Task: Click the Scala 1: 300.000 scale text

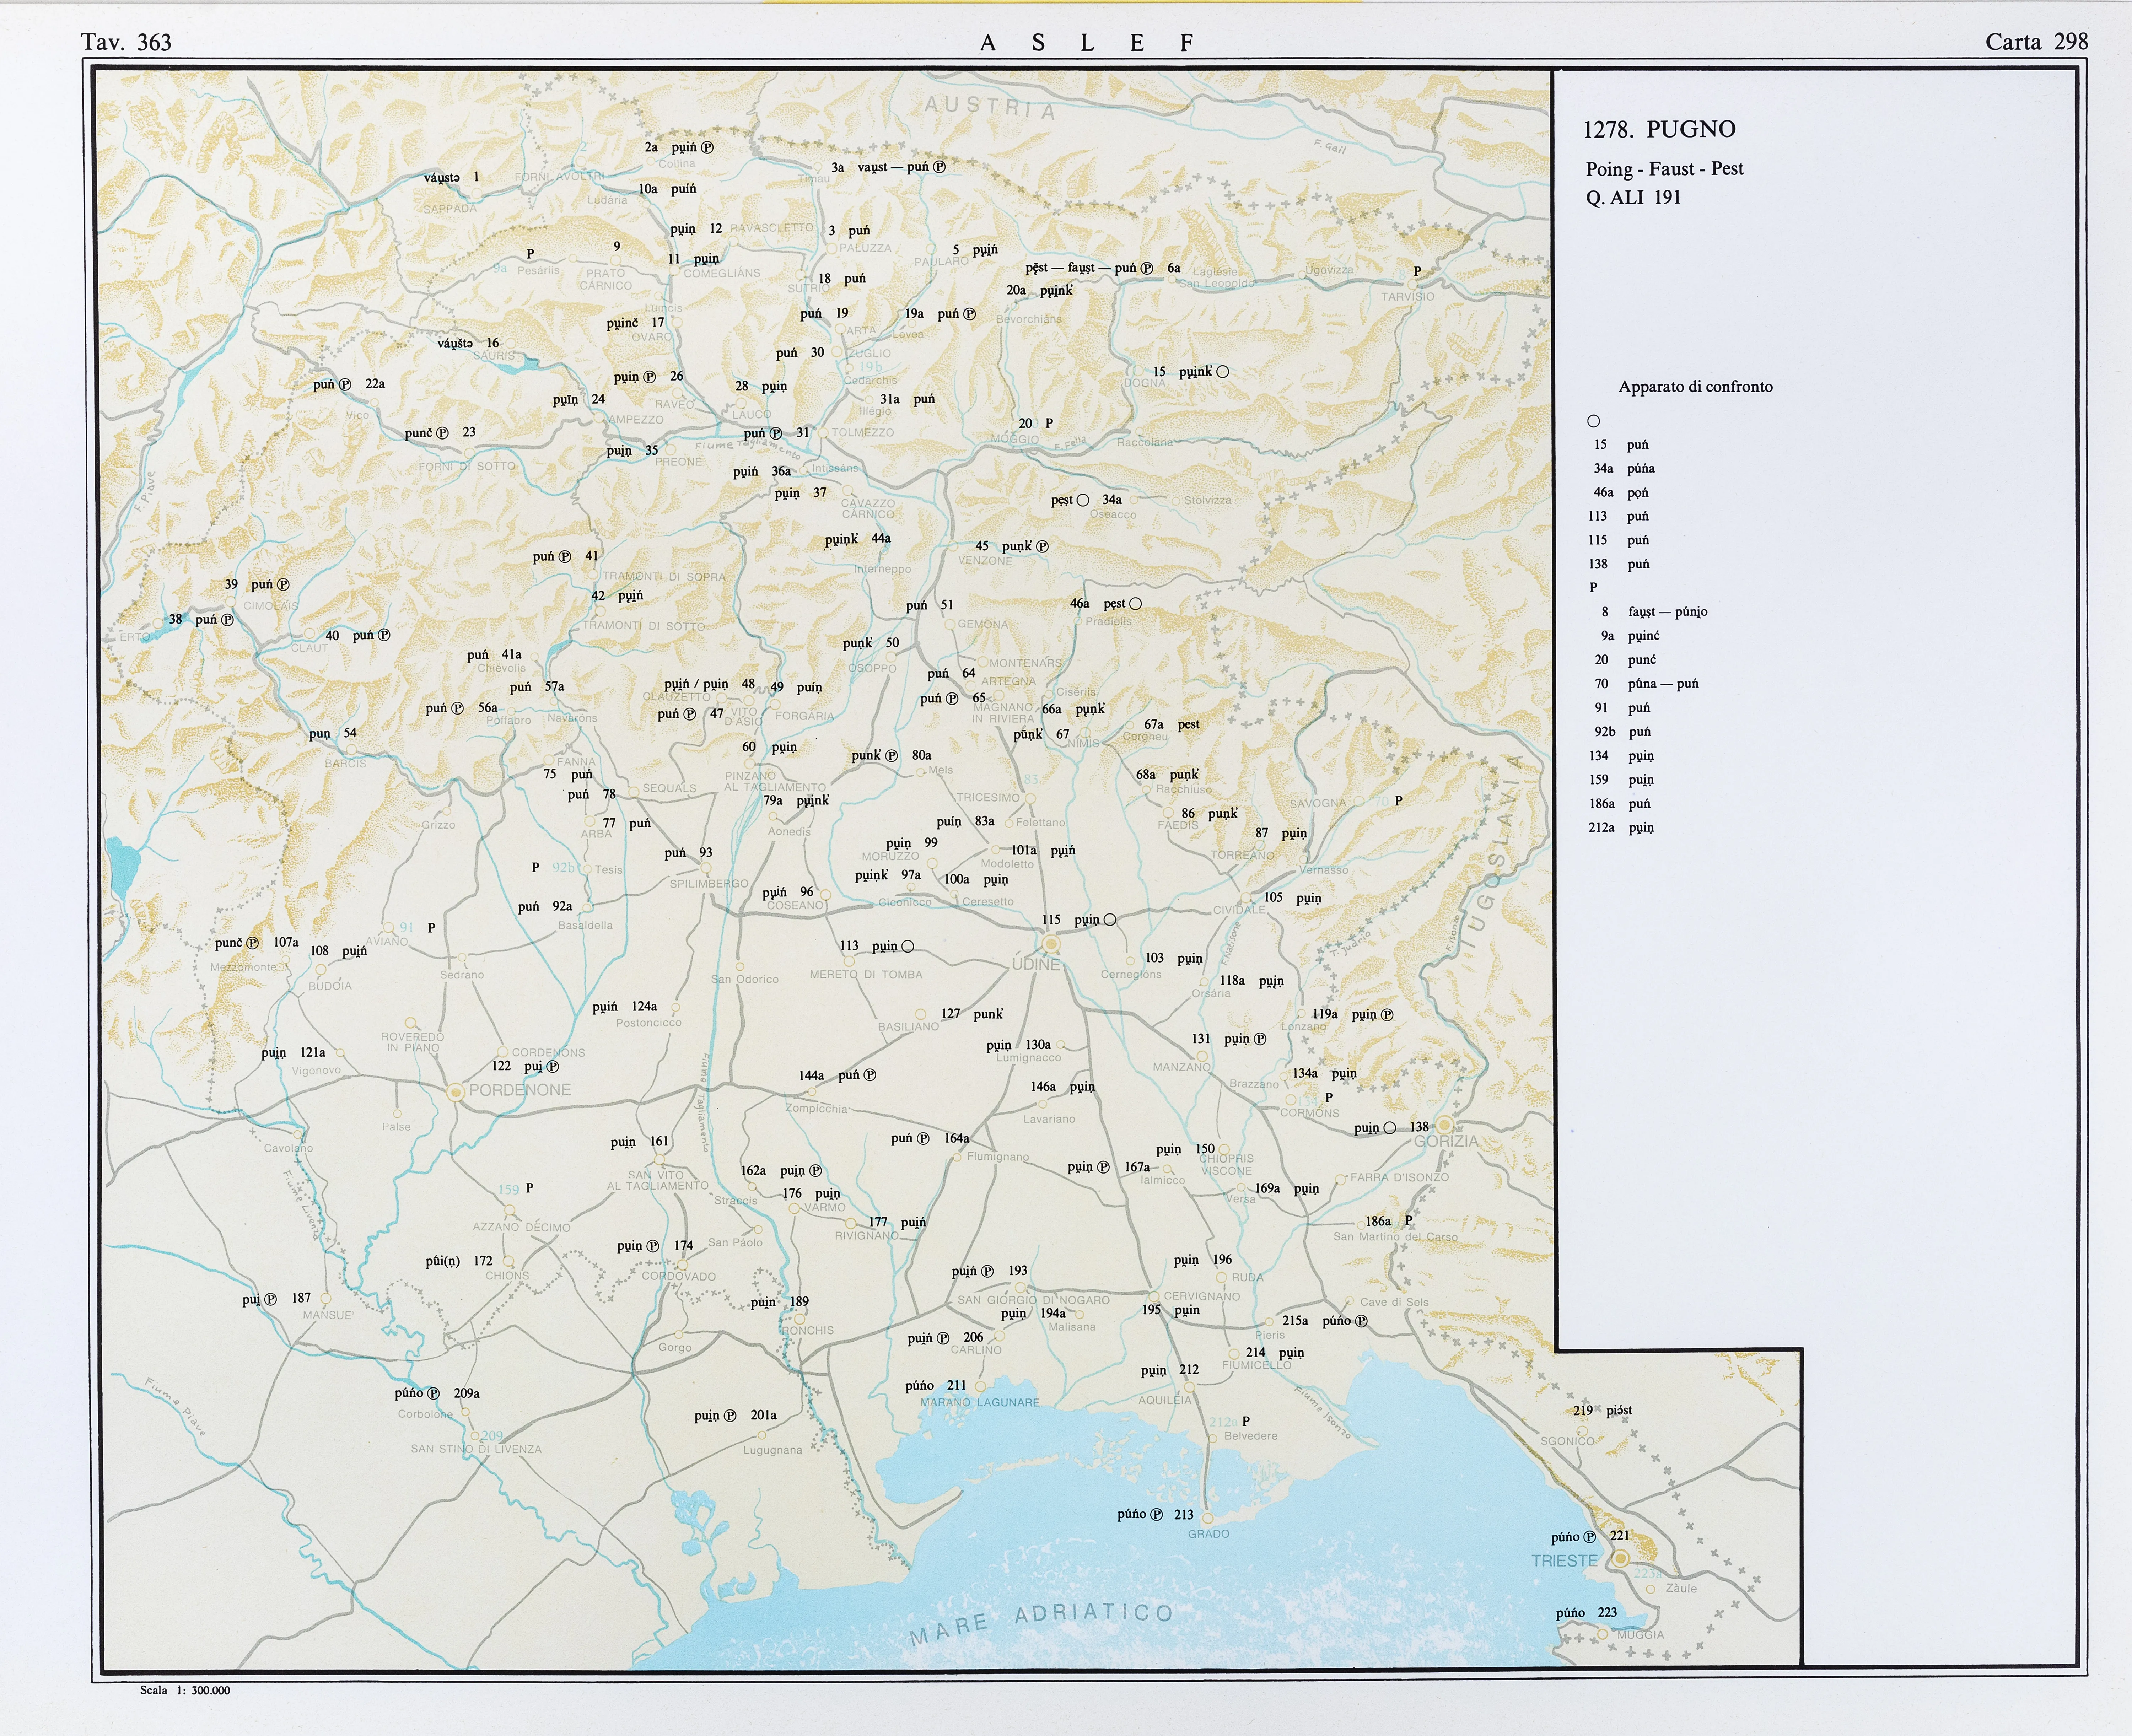Action: (185, 1691)
